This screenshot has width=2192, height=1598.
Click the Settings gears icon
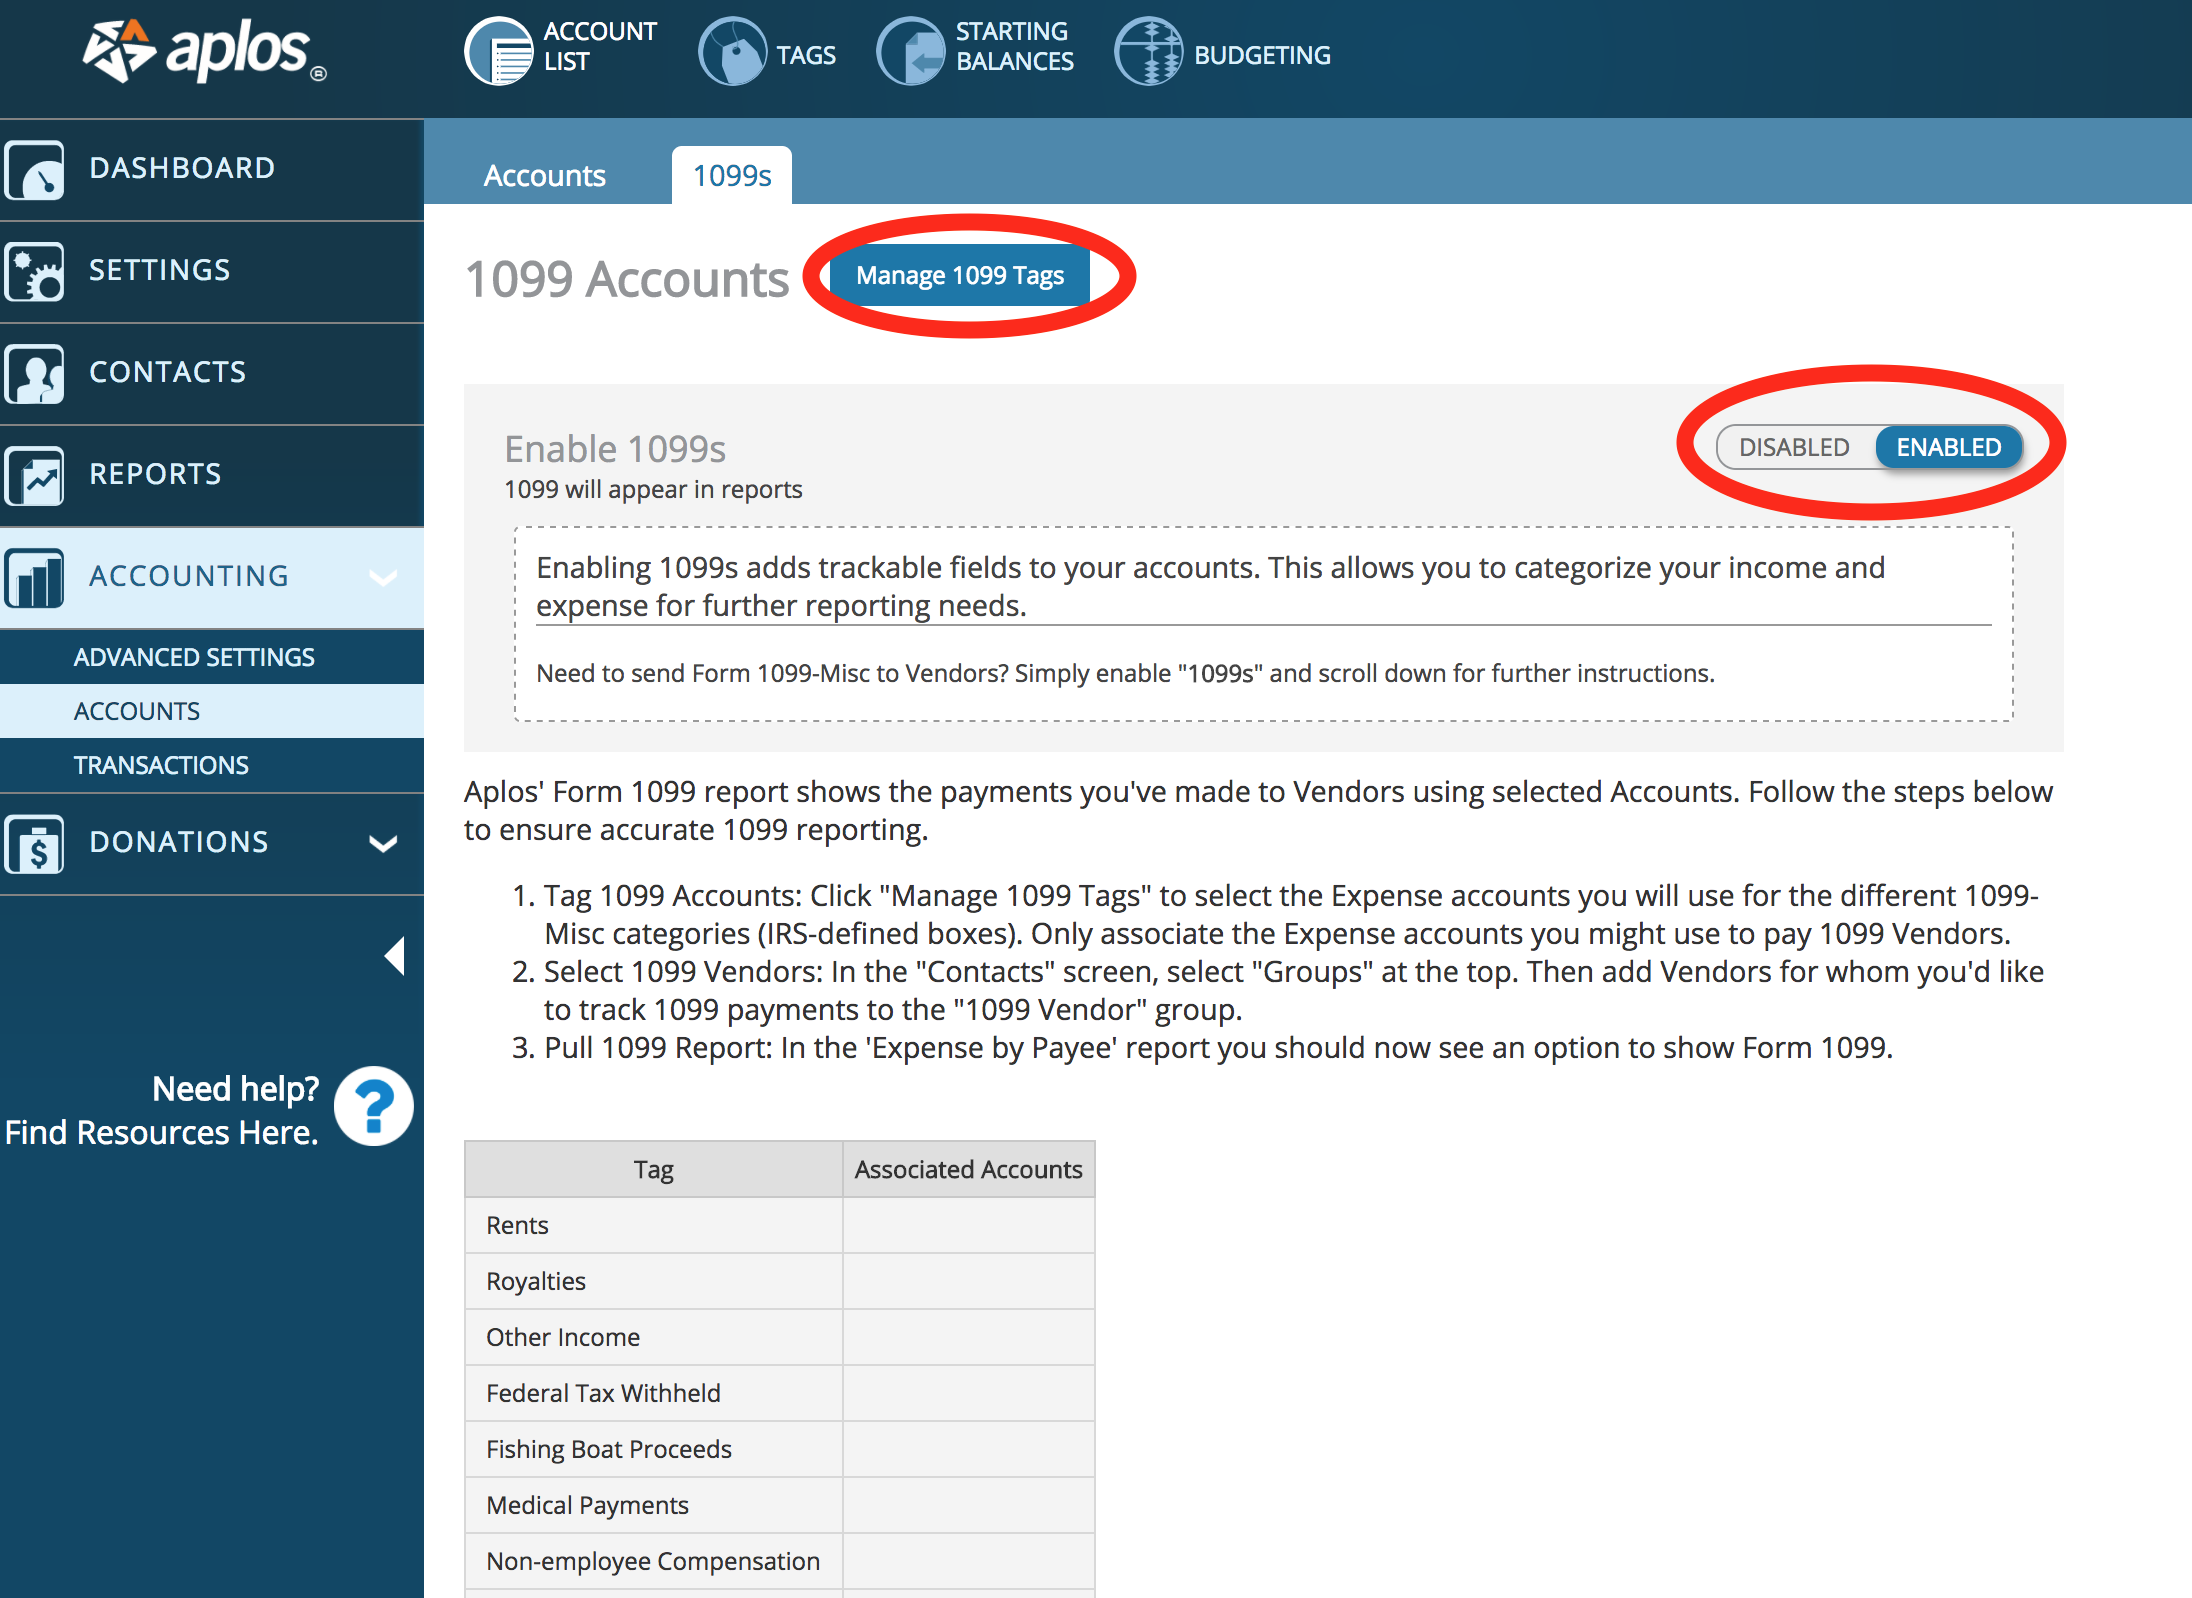point(34,272)
